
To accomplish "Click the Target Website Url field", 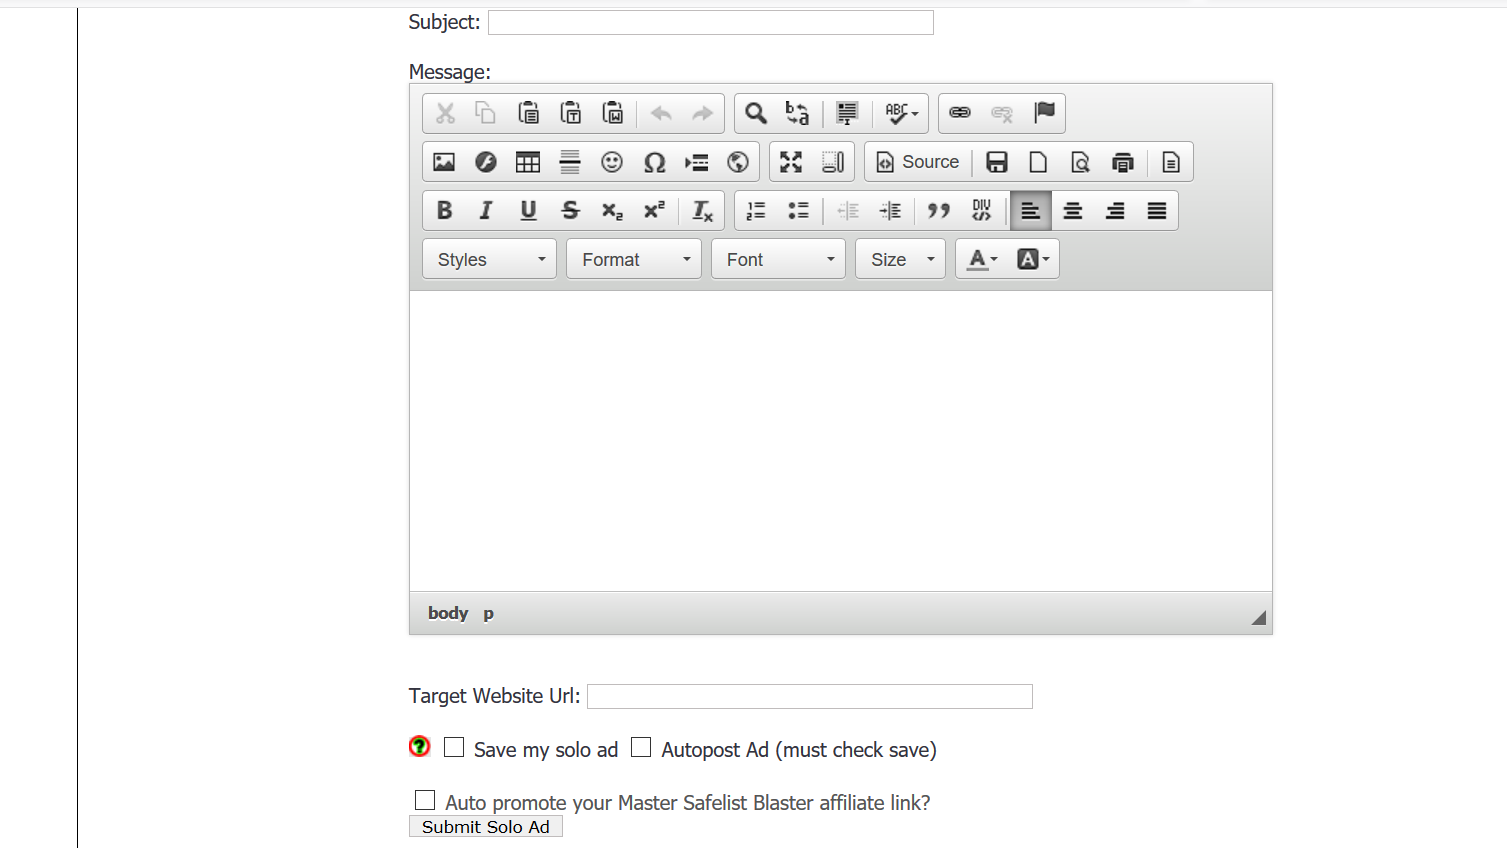I will tap(810, 697).
